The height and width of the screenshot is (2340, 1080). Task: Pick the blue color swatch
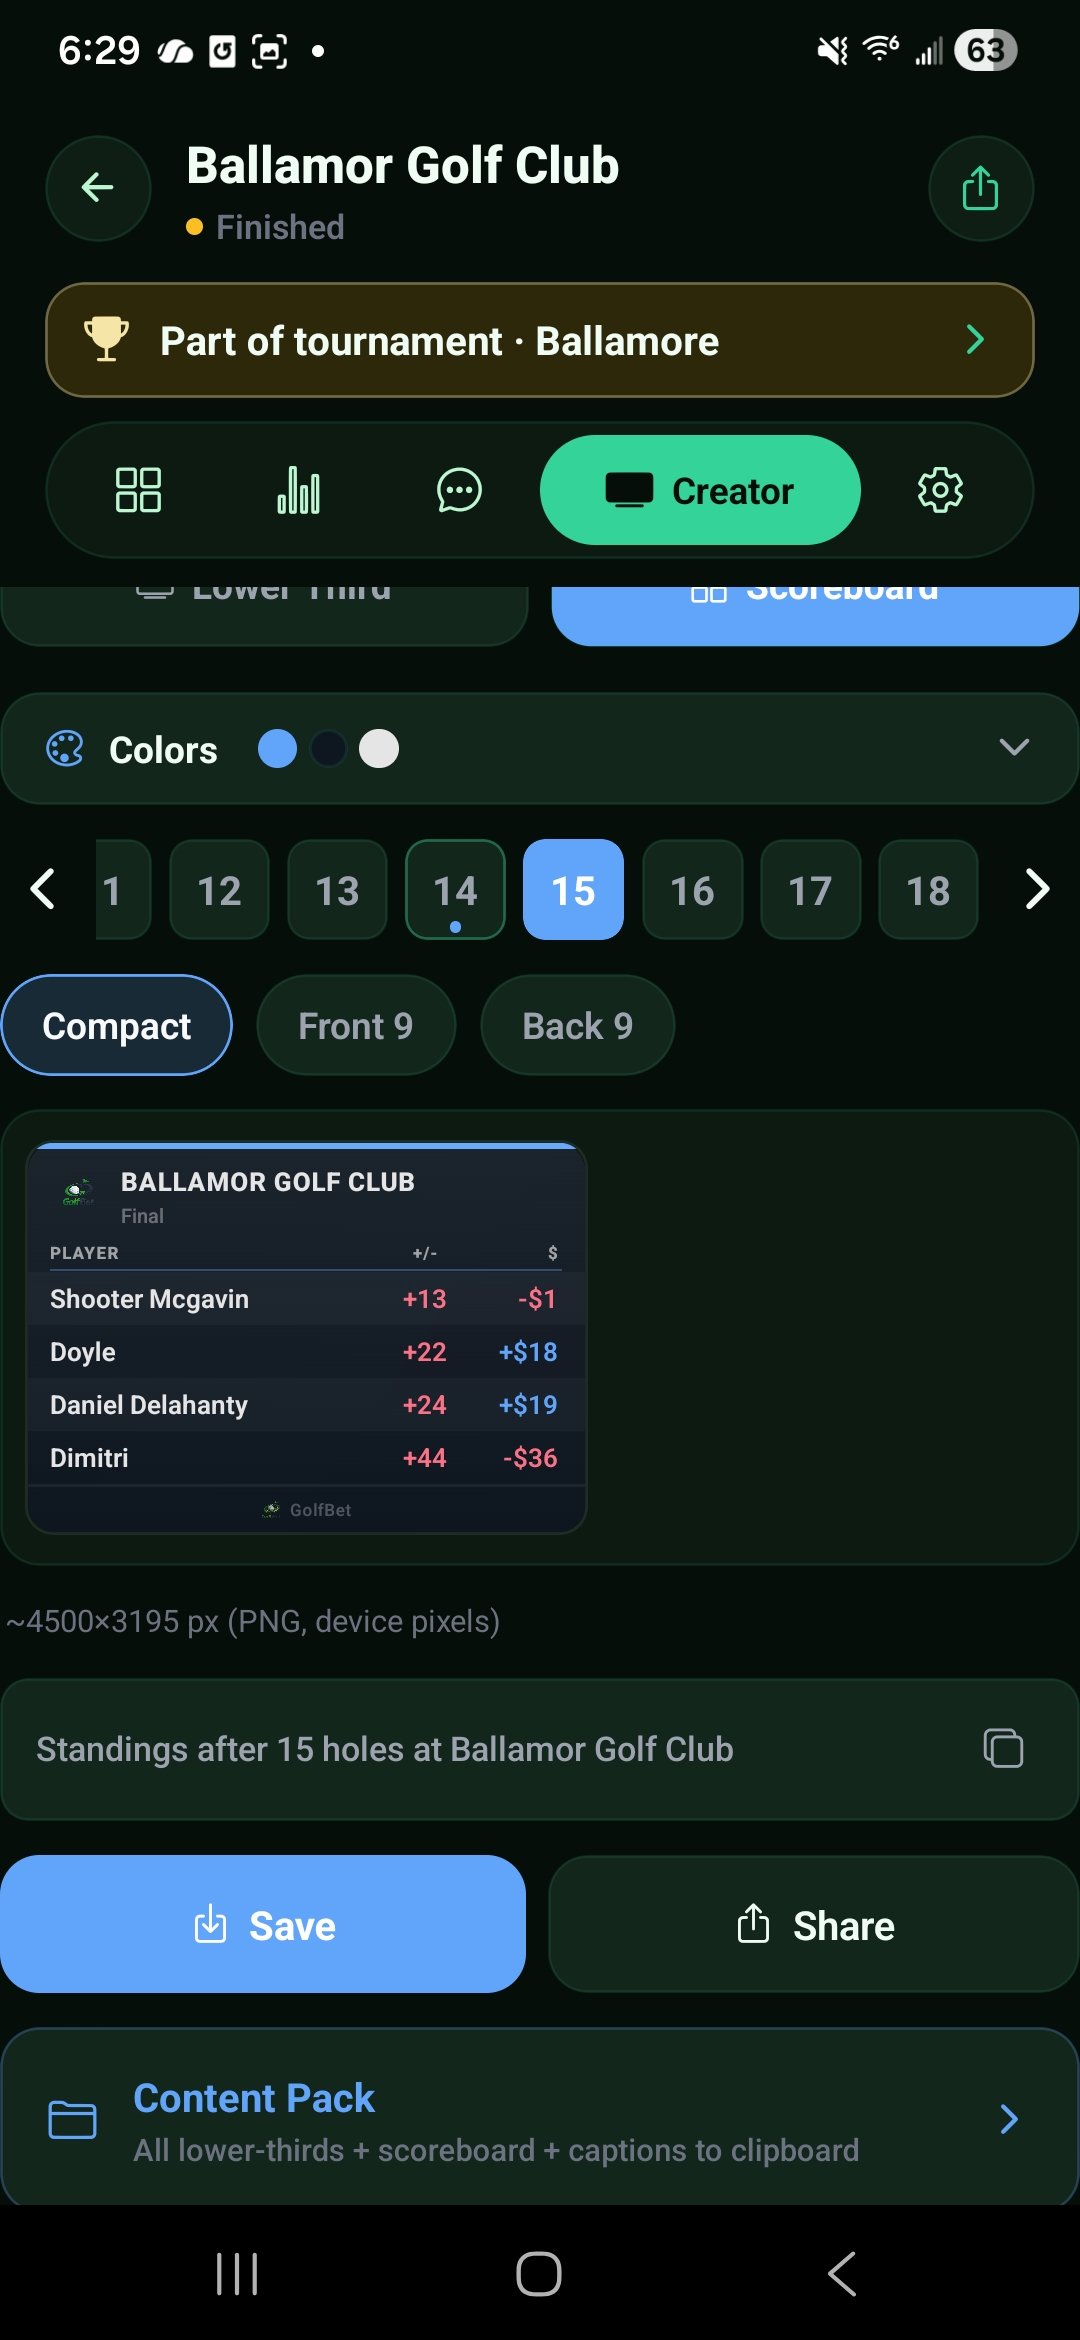(x=279, y=748)
